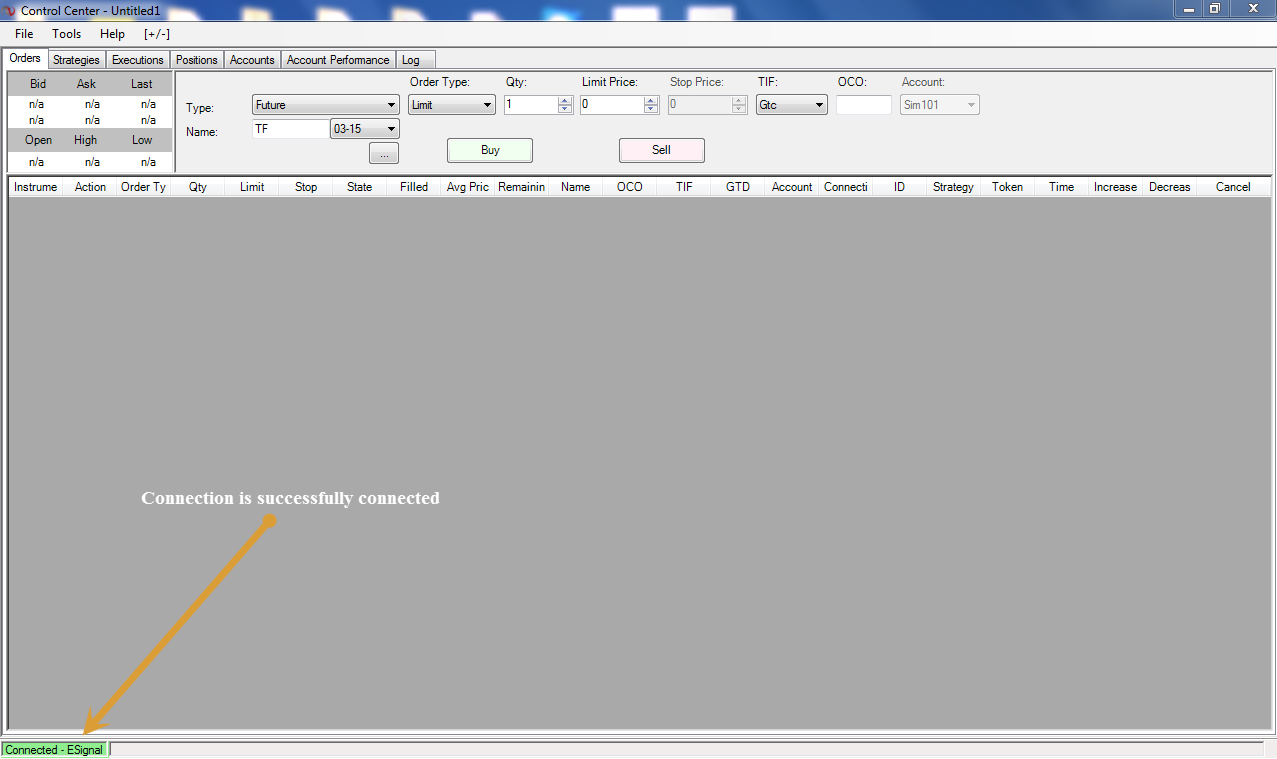The image size is (1277, 759).
Task: Sort by the Strategy column header
Action: click(x=954, y=187)
